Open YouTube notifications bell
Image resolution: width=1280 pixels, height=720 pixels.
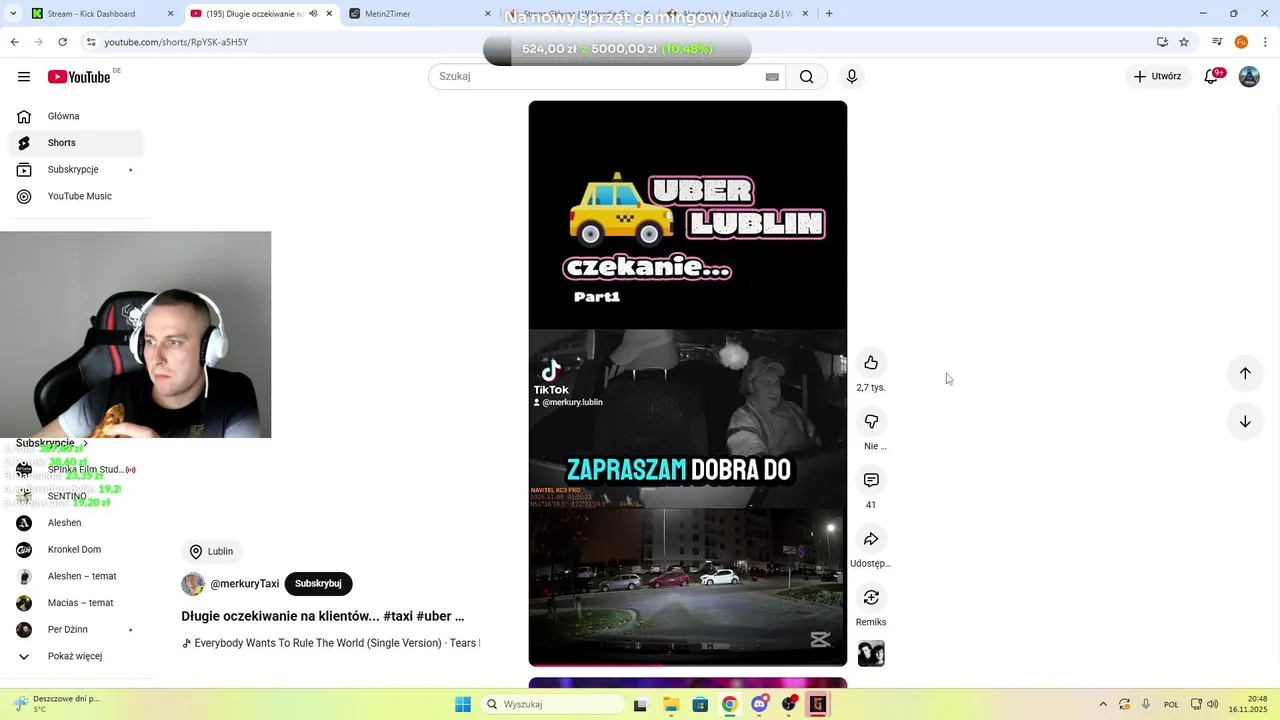pyautogui.click(x=1211, y=76)
